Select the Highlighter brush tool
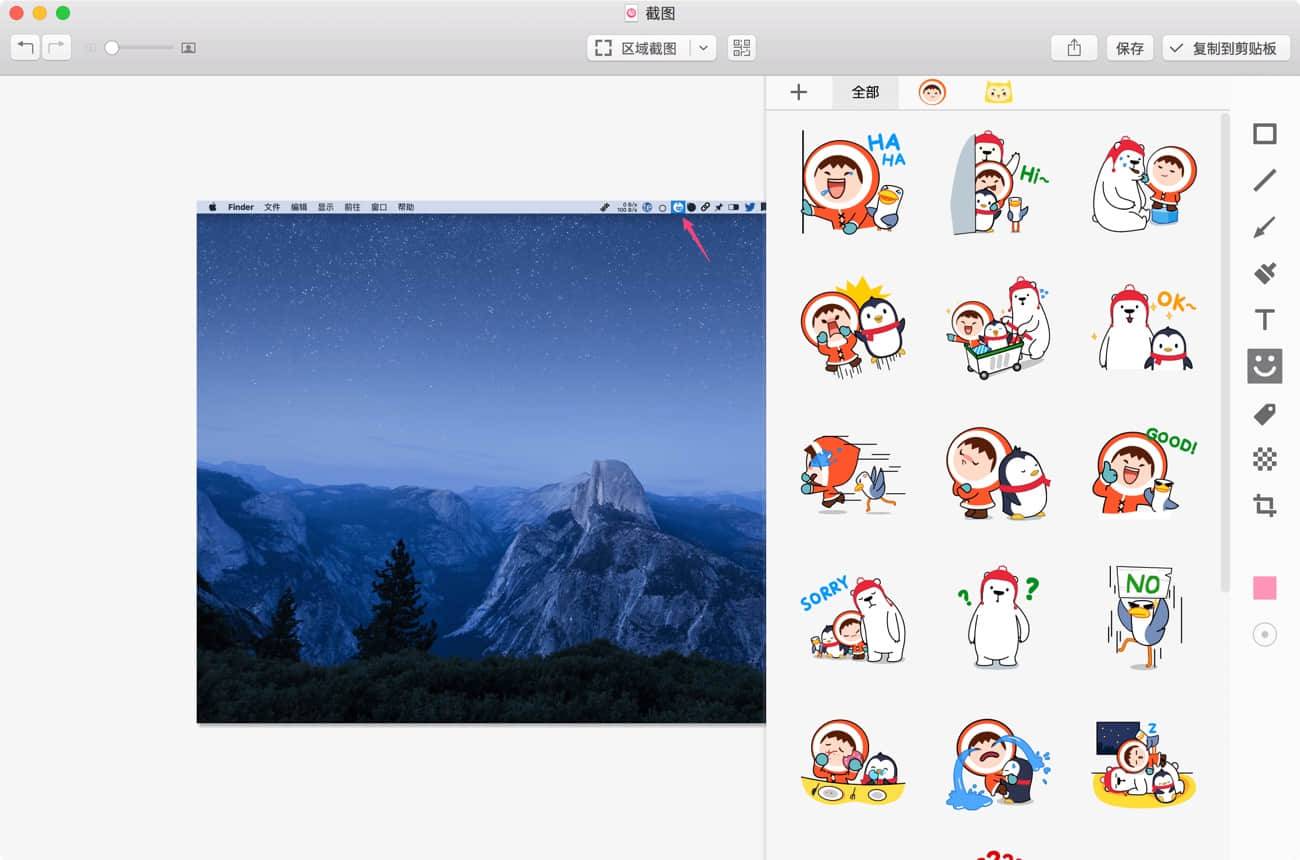 coord(1265,273)
